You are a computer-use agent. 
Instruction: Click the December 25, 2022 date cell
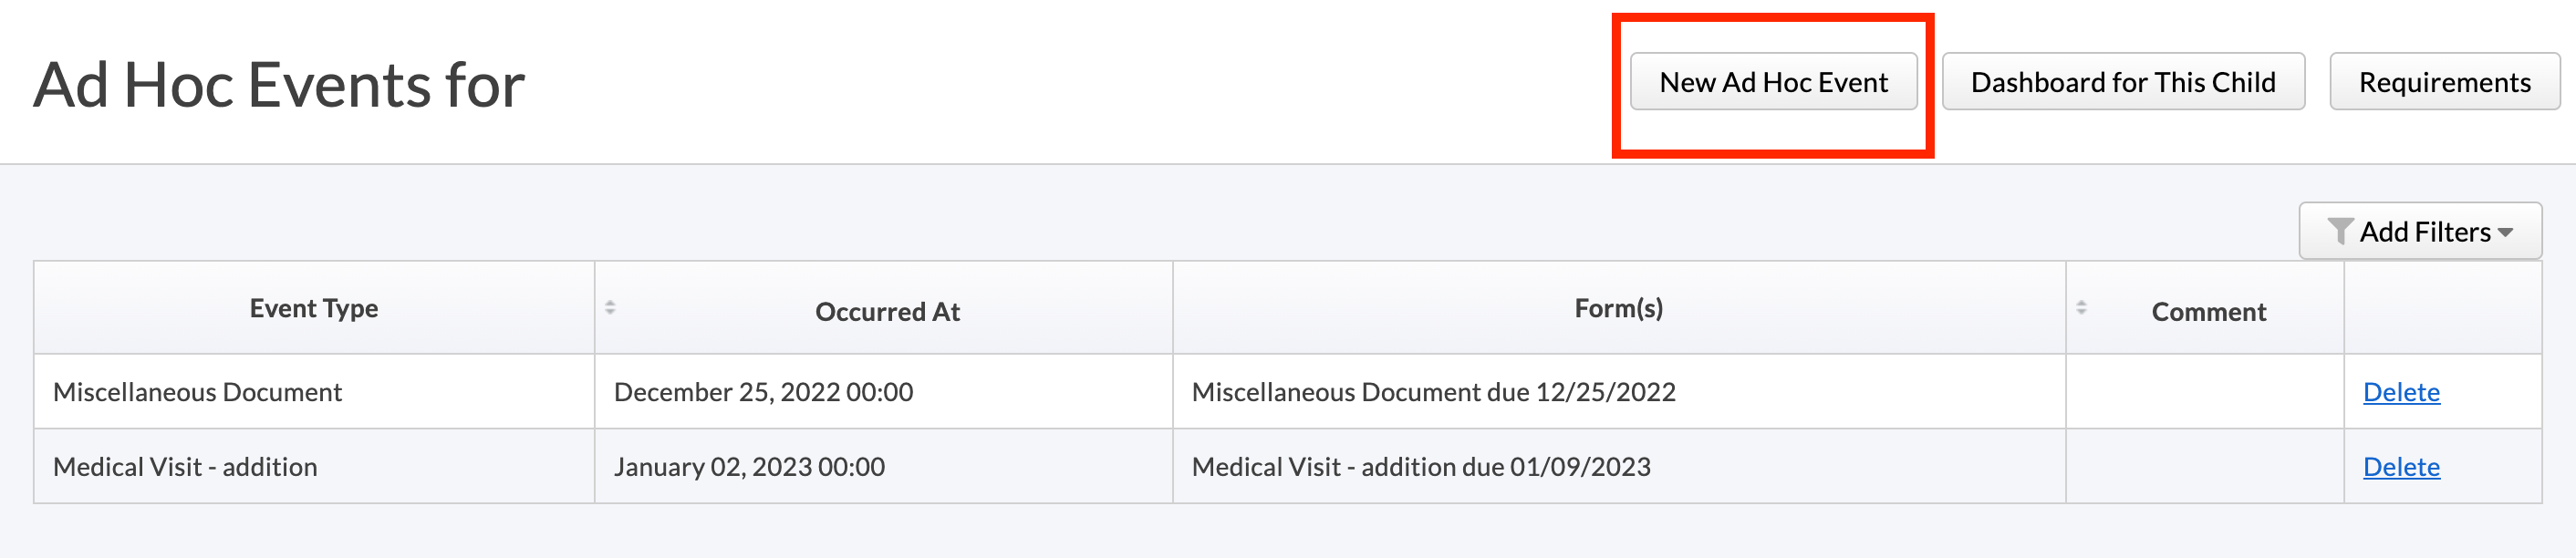tap(763, 392)
